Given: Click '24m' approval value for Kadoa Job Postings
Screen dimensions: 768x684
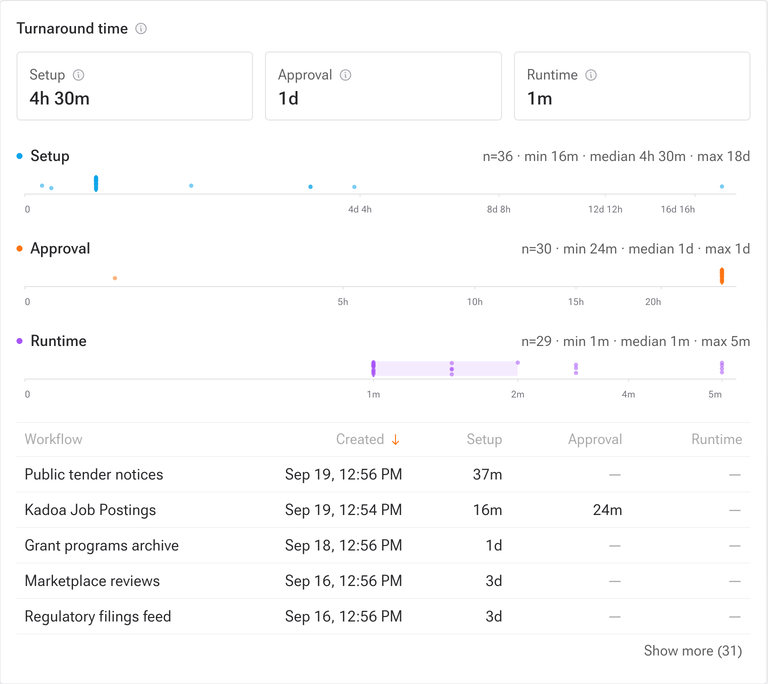Looking at the screenshot, I should point(607,510).
